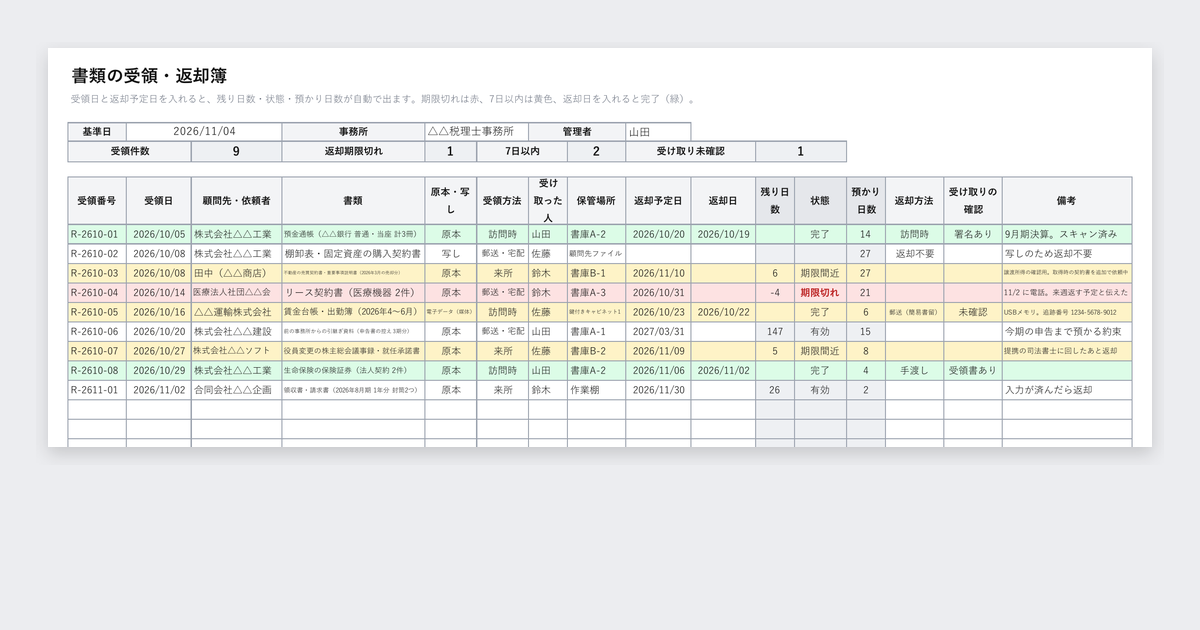Select the 受け取り未確認 summary label

[690, 152]
